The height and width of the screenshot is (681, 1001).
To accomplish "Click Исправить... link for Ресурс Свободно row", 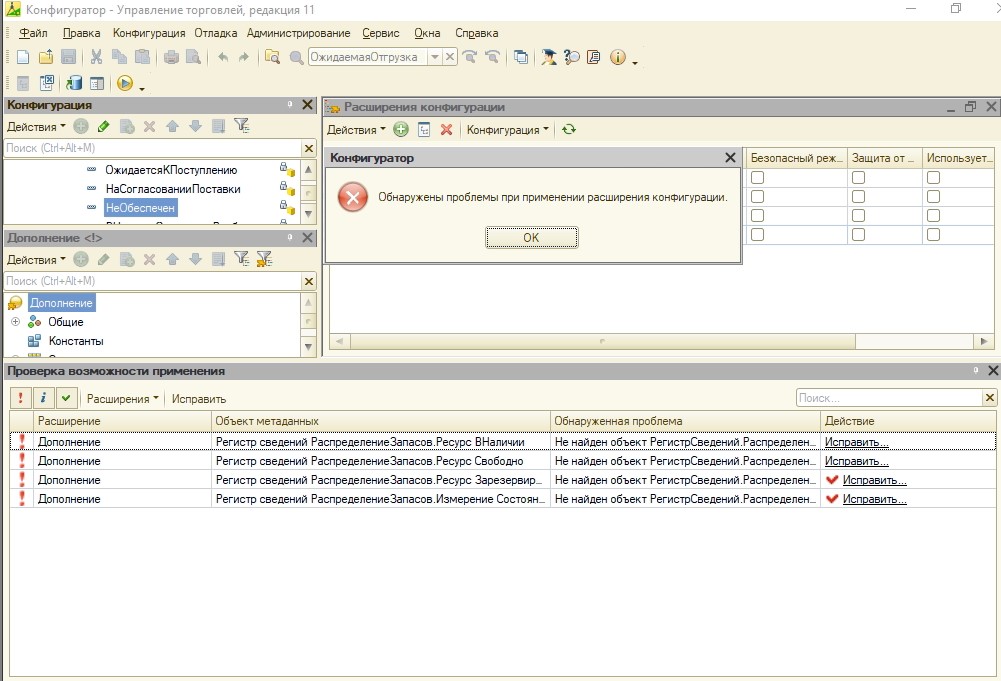I will [x=856, y=461].
